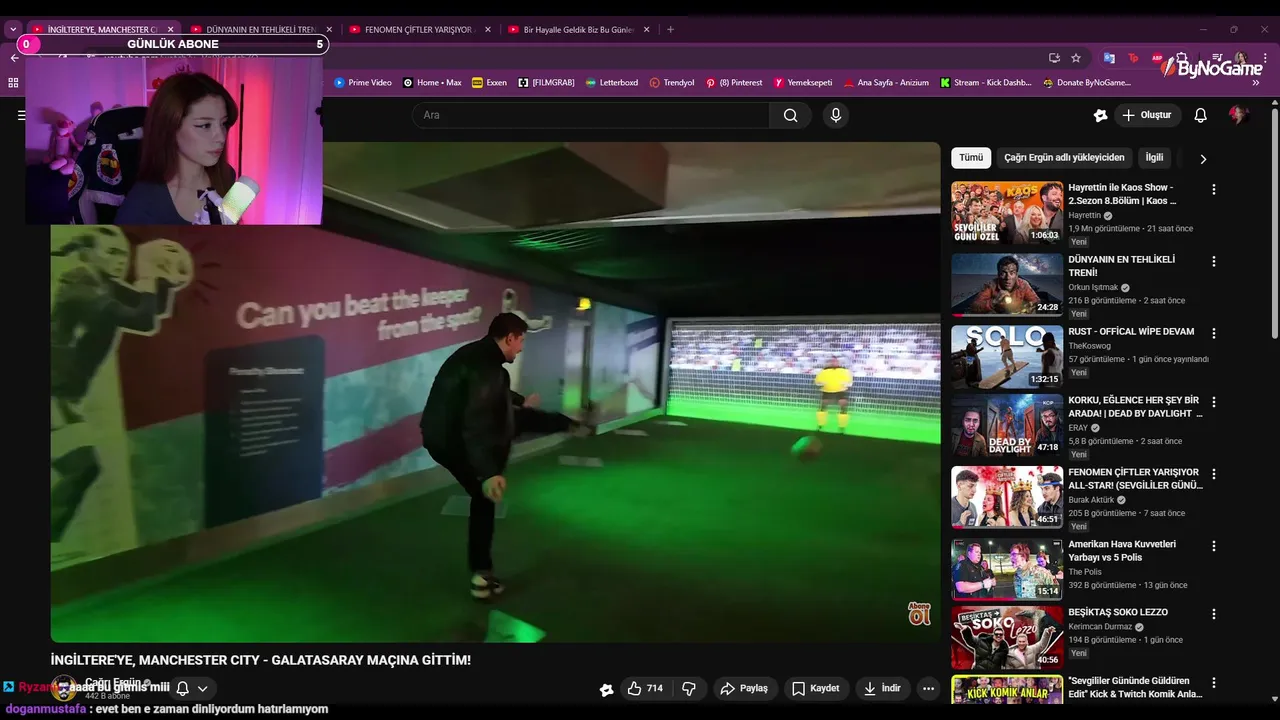Screen dimensions: 1280x720
Task: Open options for Hayrettin ile Kaos Show video
Action: (x=1214, y=189)
